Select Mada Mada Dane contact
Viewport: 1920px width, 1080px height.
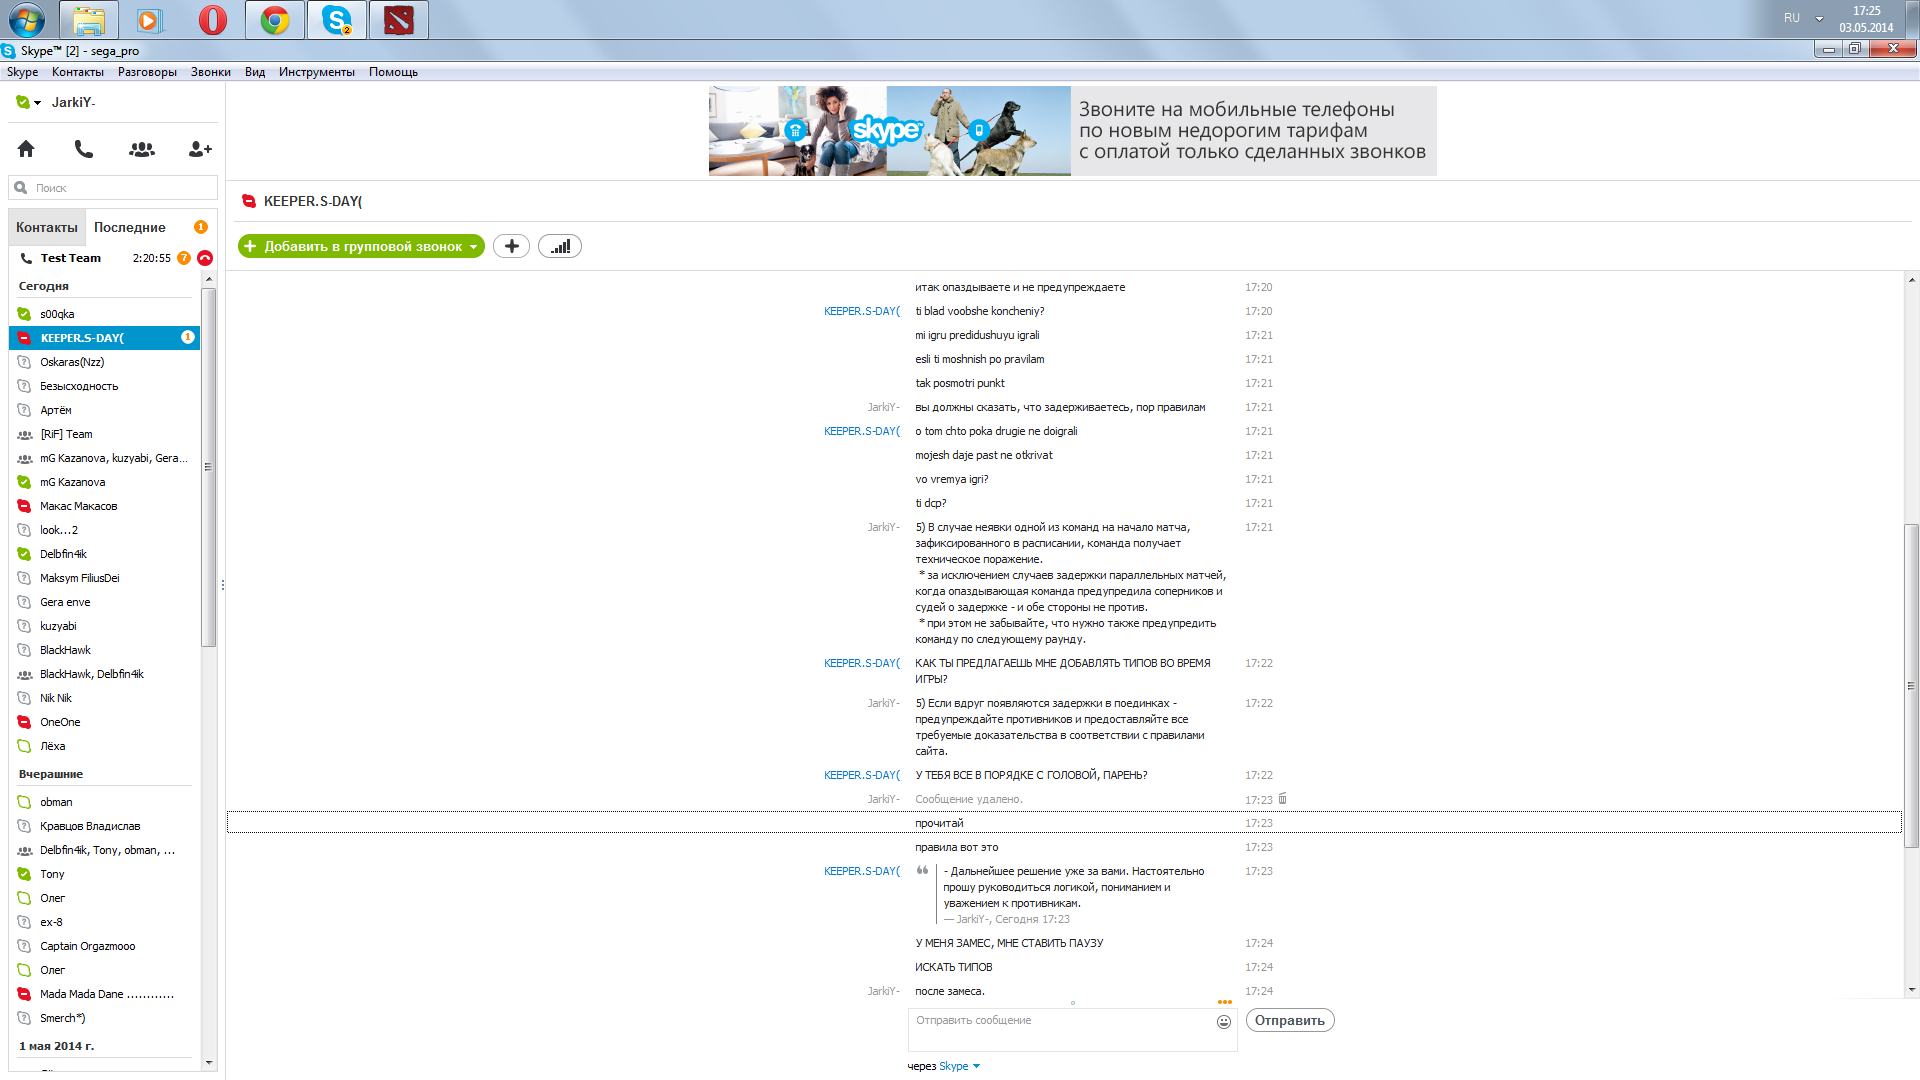point(104,994)
